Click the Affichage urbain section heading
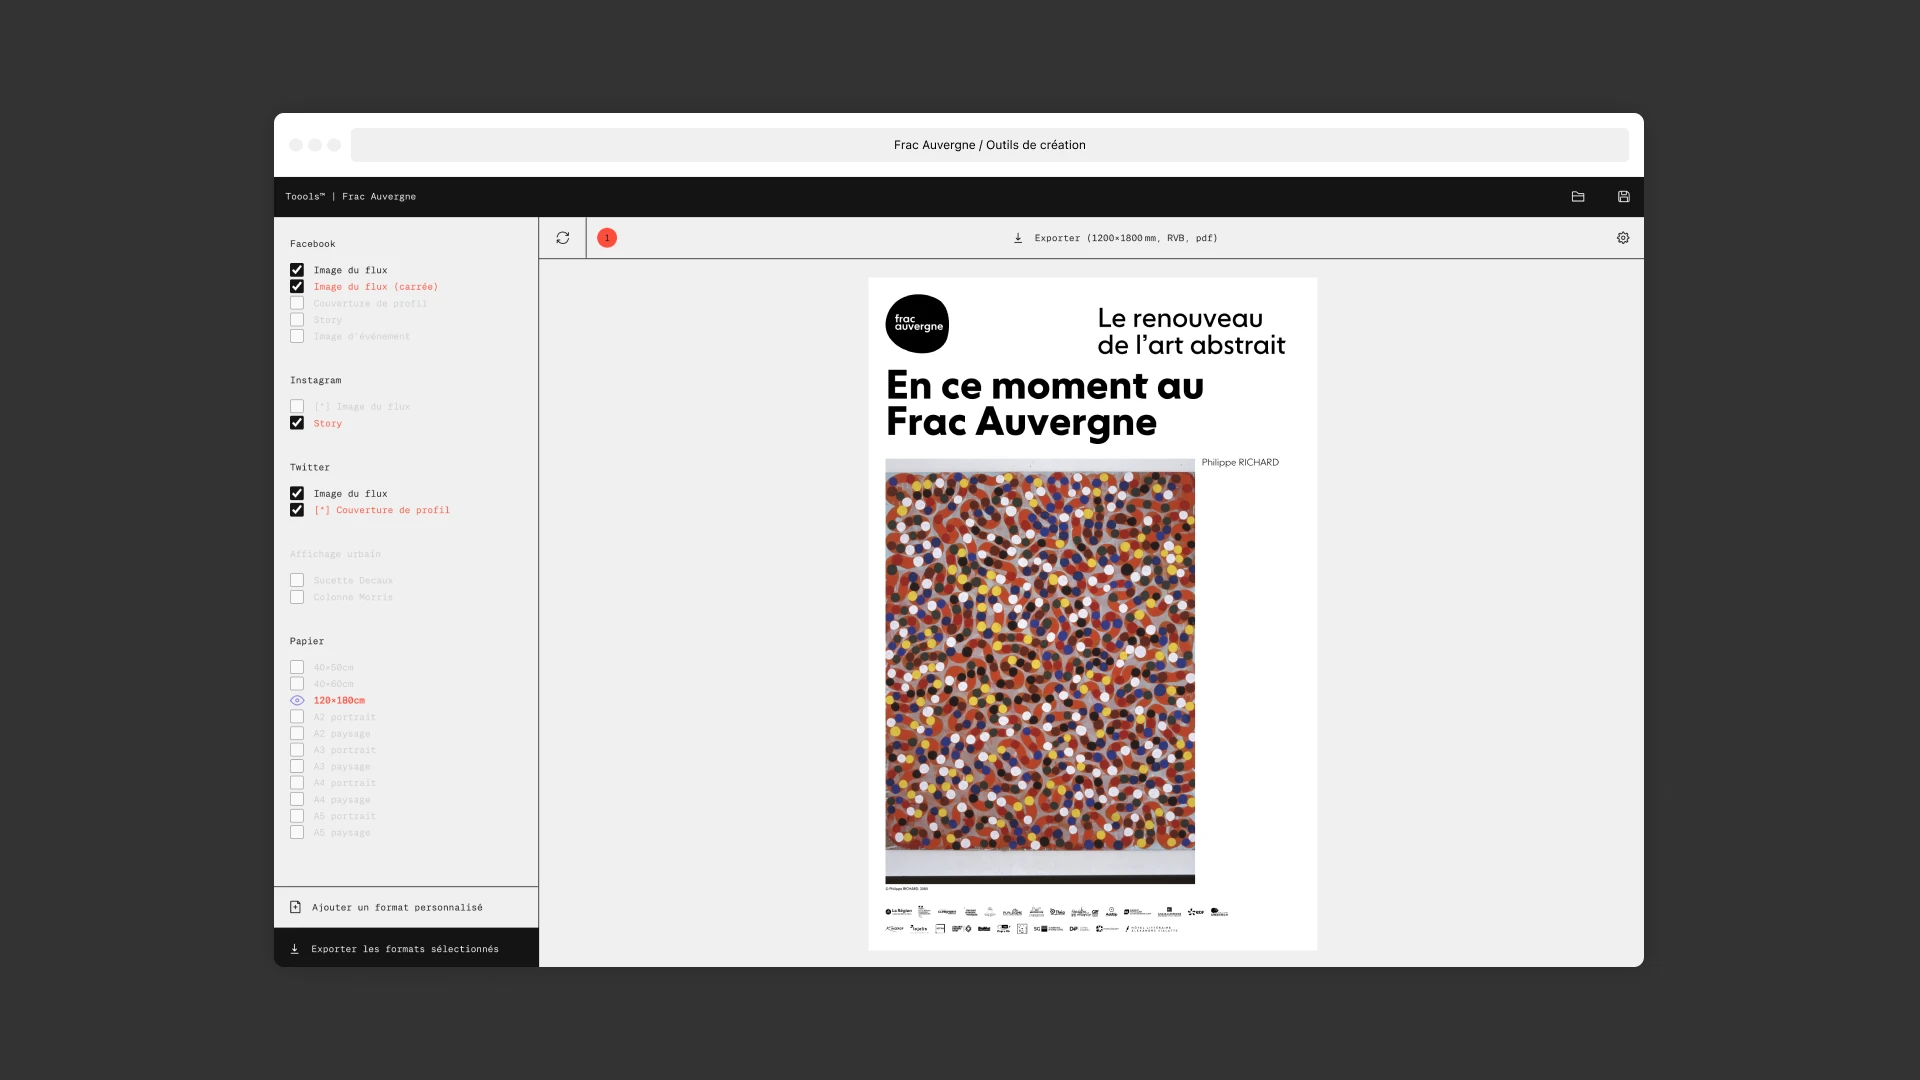This screenshot has width=1920, height=1080. (335, 554)
